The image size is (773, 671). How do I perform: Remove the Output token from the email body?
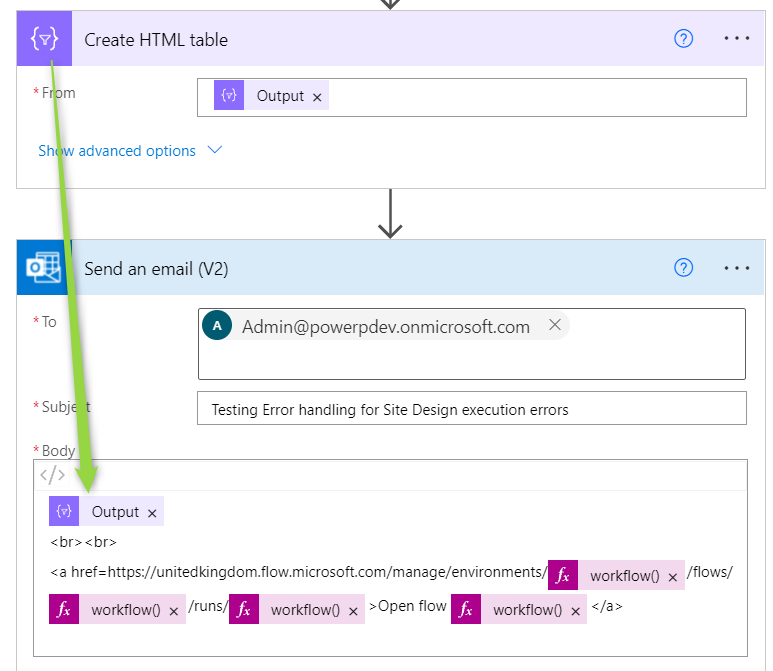click(152, 513)
